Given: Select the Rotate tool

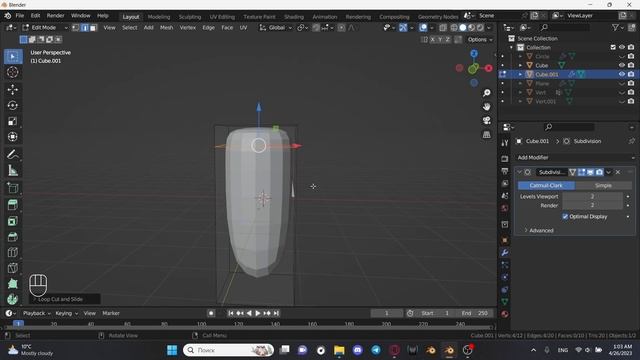Looking at the screenshot, I should pos(13,105).
